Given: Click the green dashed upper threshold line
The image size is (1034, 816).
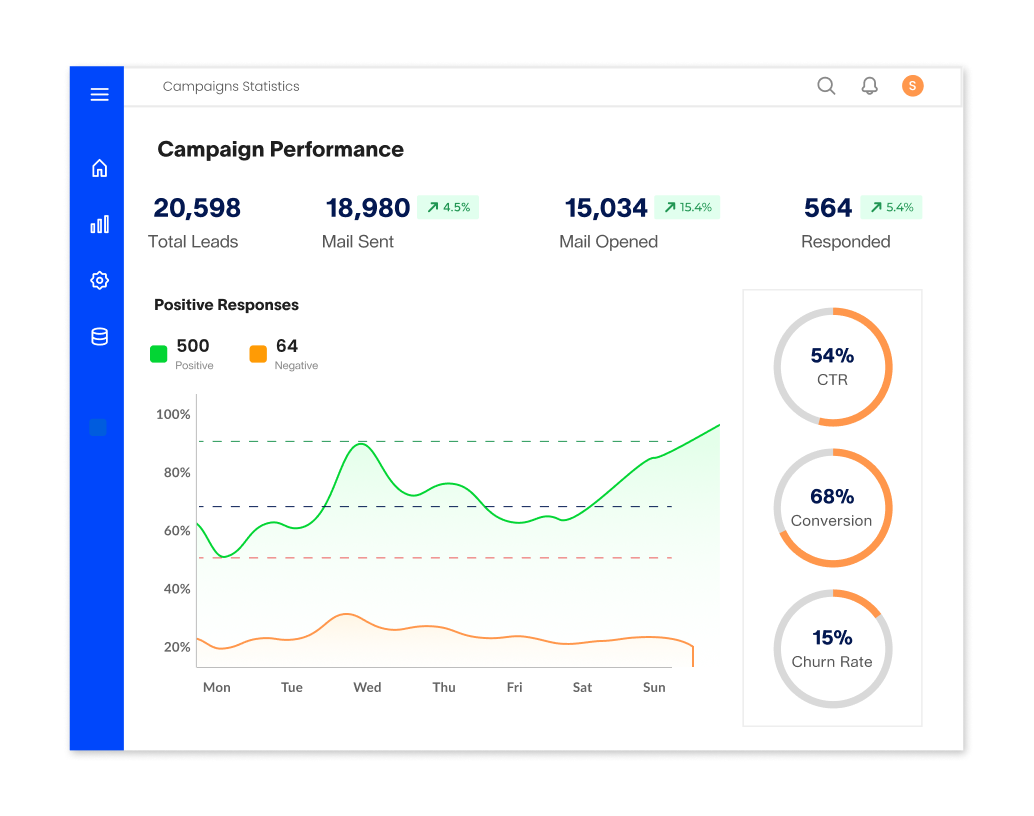Looking at the screenshot, I should tap(435, 441).
